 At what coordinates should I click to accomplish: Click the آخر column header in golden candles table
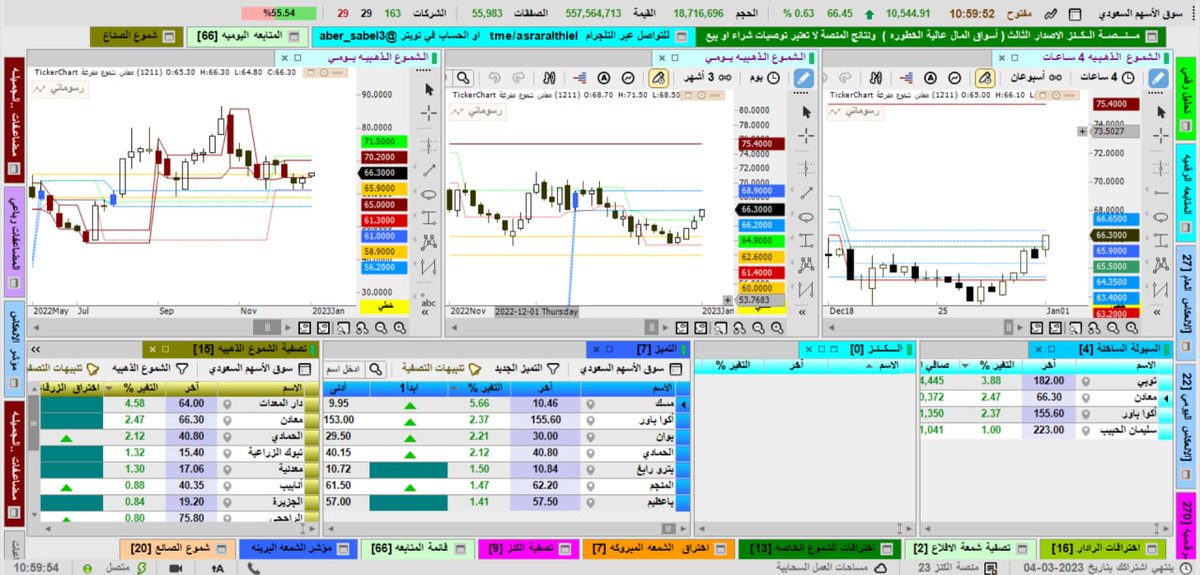(x=191, y=387)
